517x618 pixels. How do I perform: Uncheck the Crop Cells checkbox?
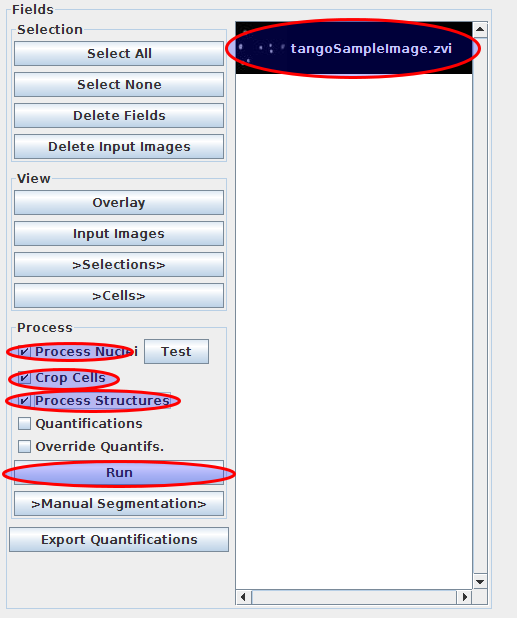[24, 378]
